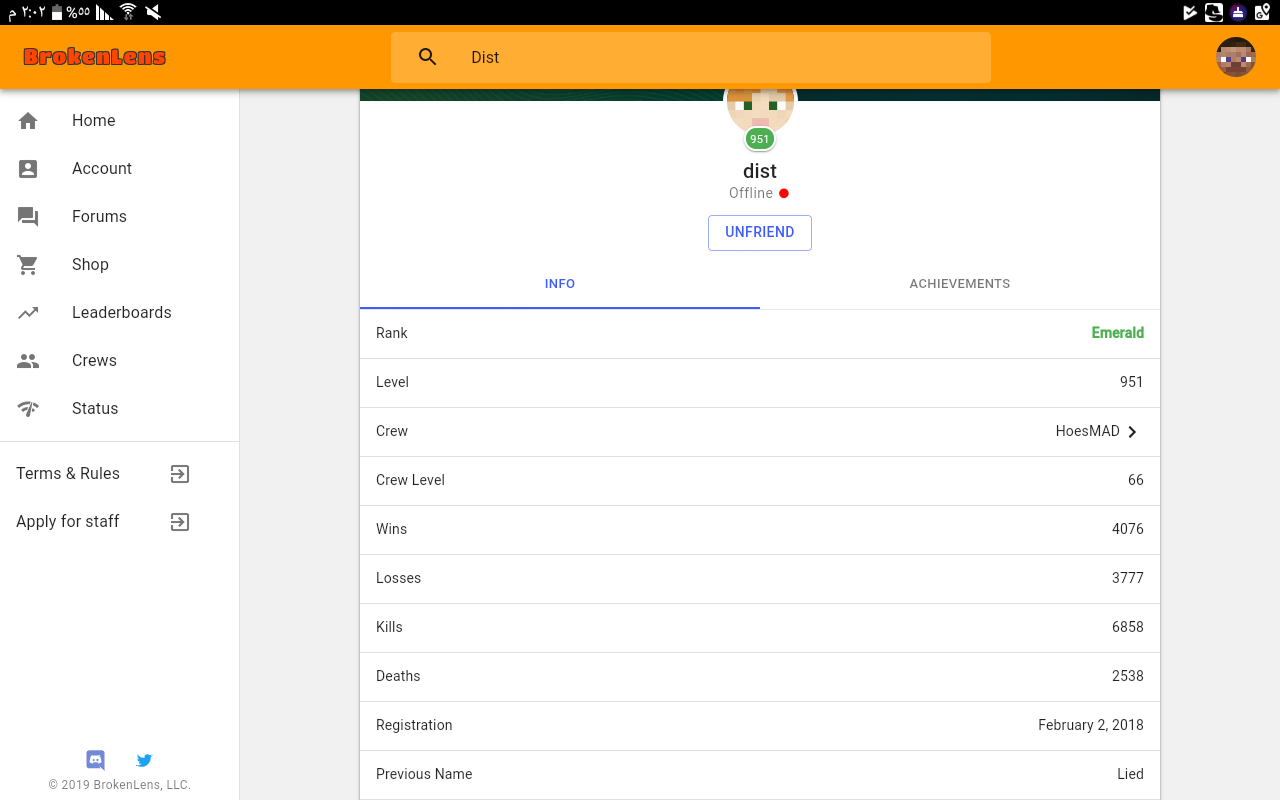The image size is (1280, 800).
Task: Open Terms & Rules link
Action: [68, 473]
